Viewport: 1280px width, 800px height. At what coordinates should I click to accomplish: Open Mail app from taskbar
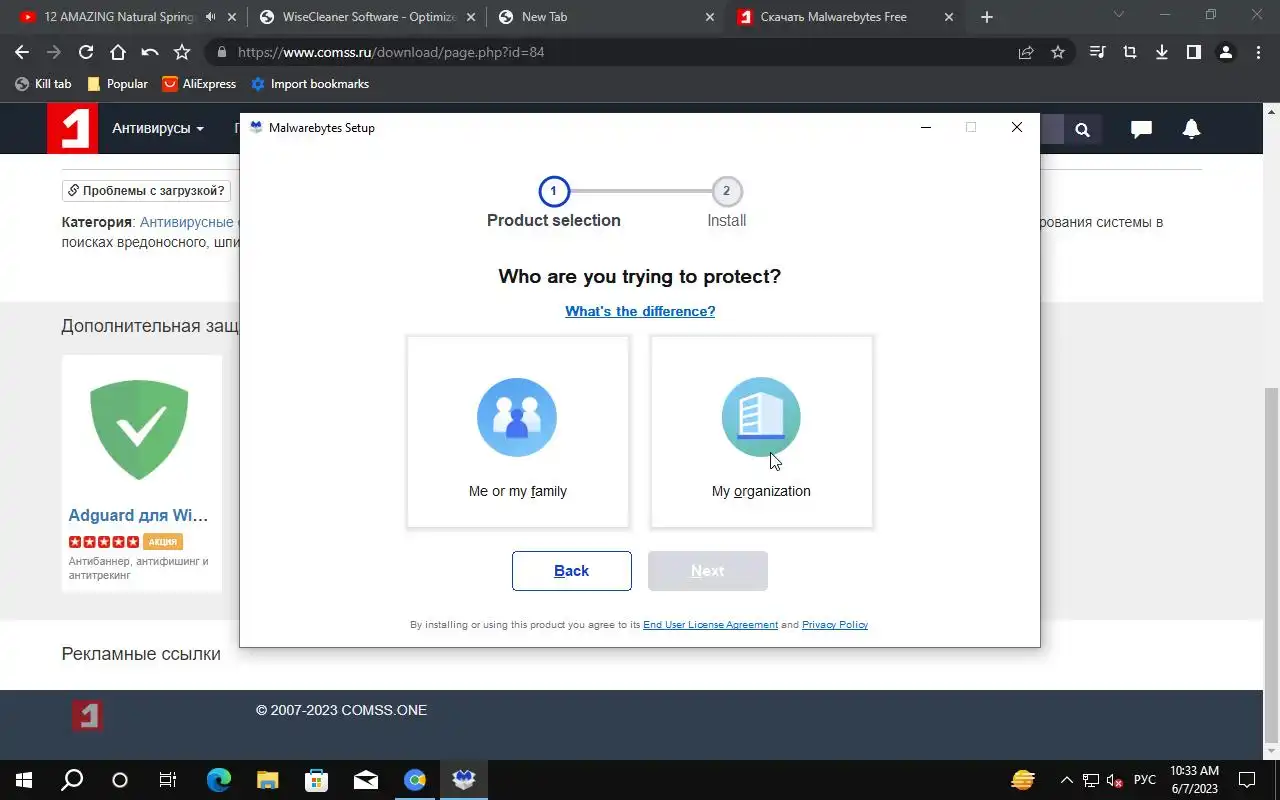(366, 780)
